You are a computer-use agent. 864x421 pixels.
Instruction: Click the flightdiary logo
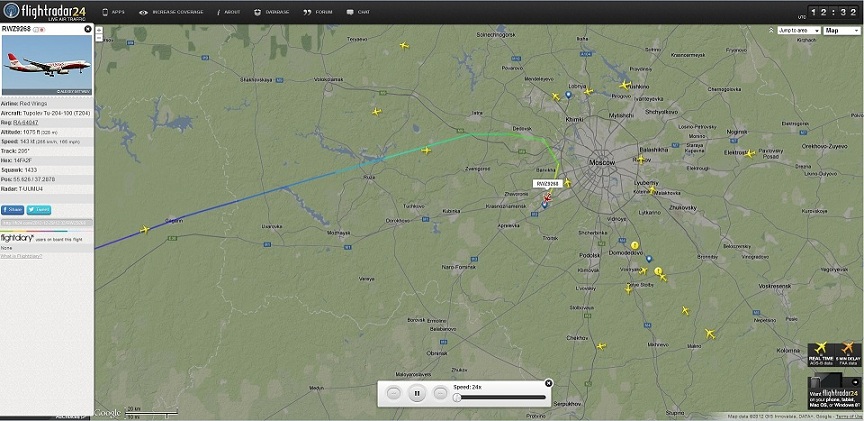click(x=17, y=238)
